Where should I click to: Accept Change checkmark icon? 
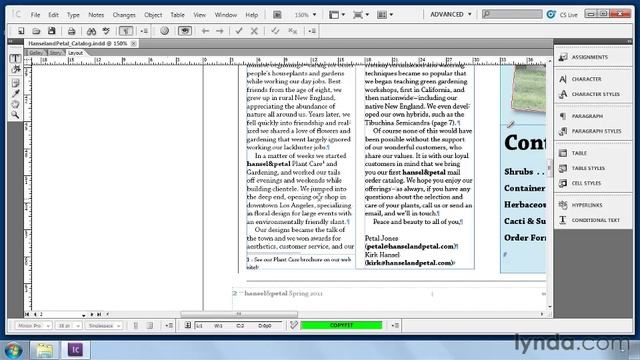(239, 31)
